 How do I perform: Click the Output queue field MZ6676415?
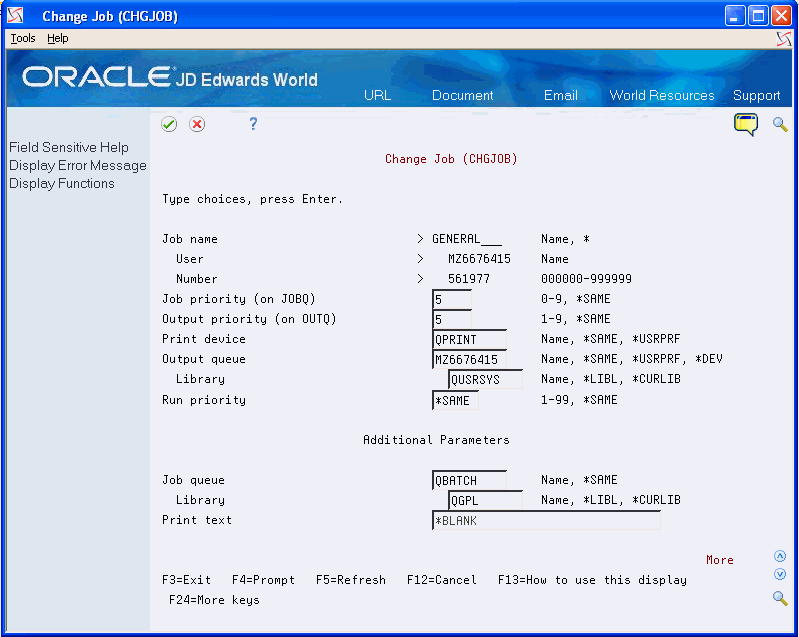click(469, 359)
